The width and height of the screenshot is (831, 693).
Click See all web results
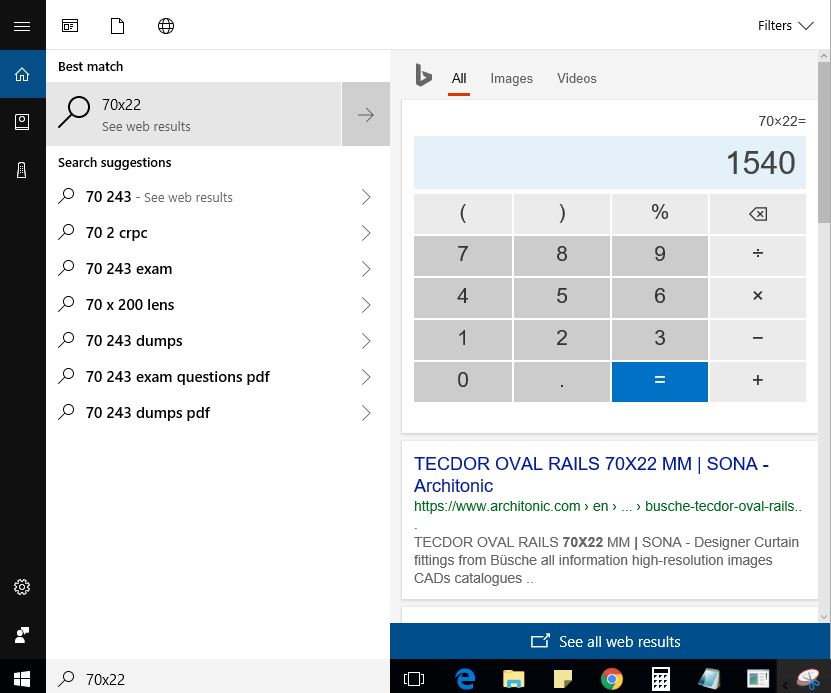pos(609,641)
